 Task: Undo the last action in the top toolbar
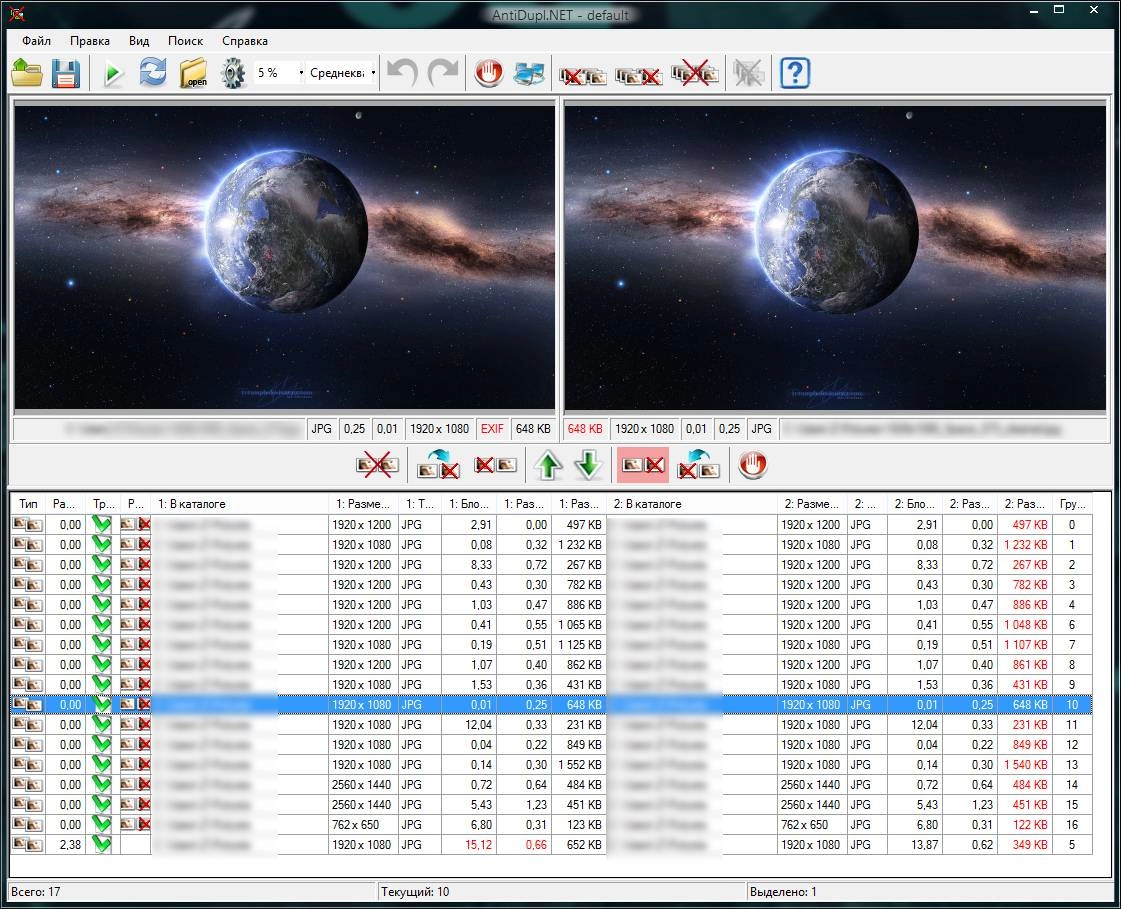coord(403,73)
